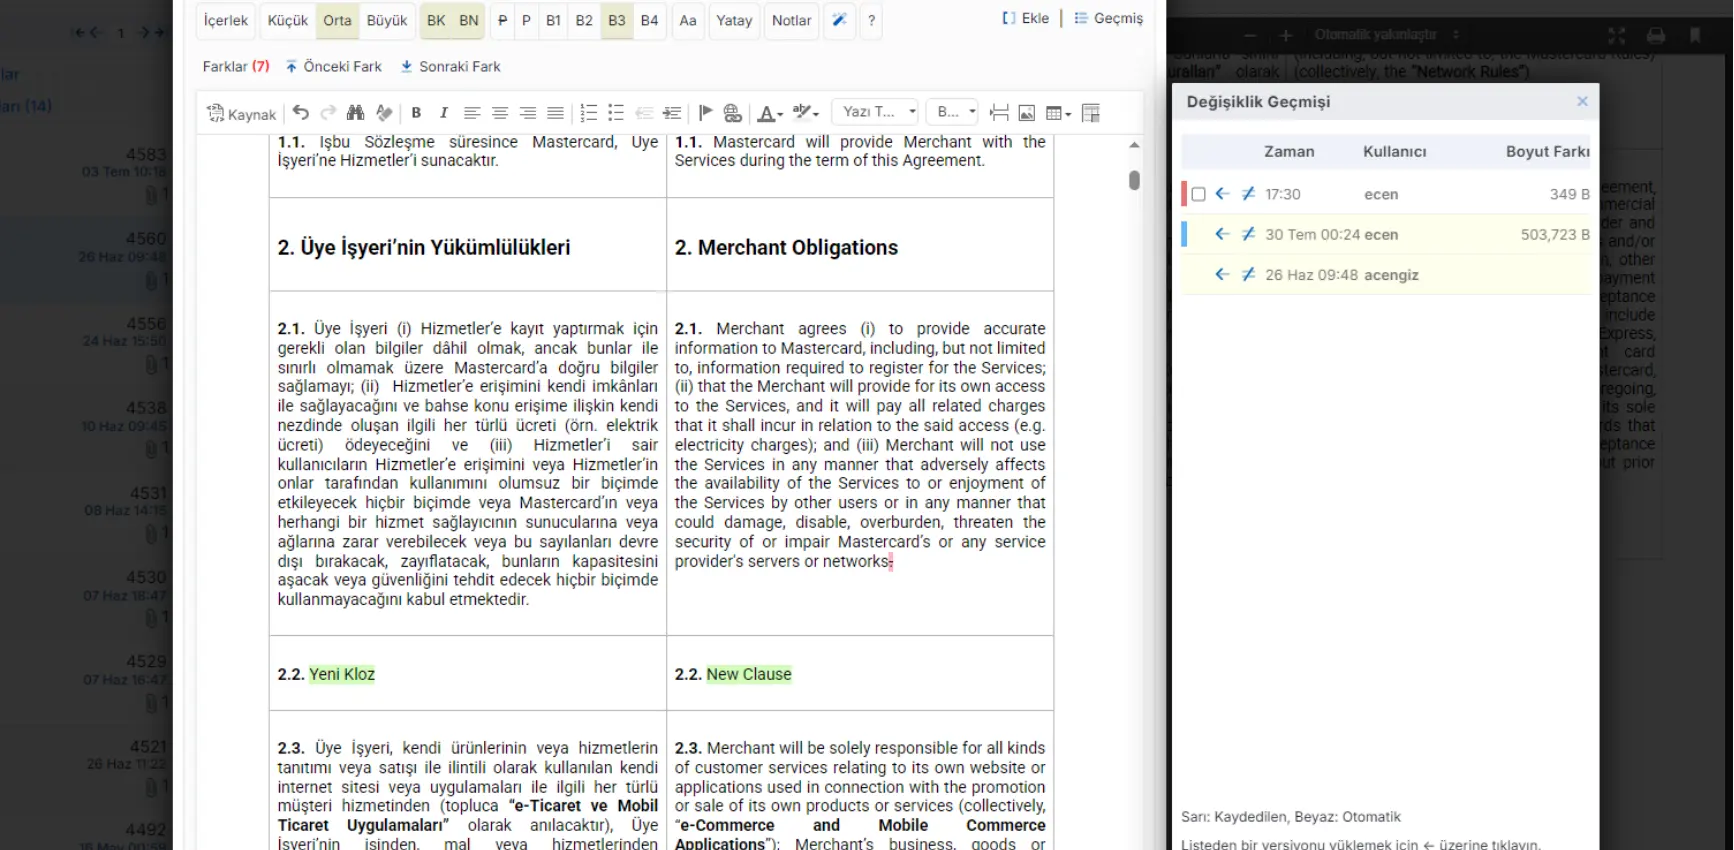Toggle the B3 heading option

click(x=617, y=20)
